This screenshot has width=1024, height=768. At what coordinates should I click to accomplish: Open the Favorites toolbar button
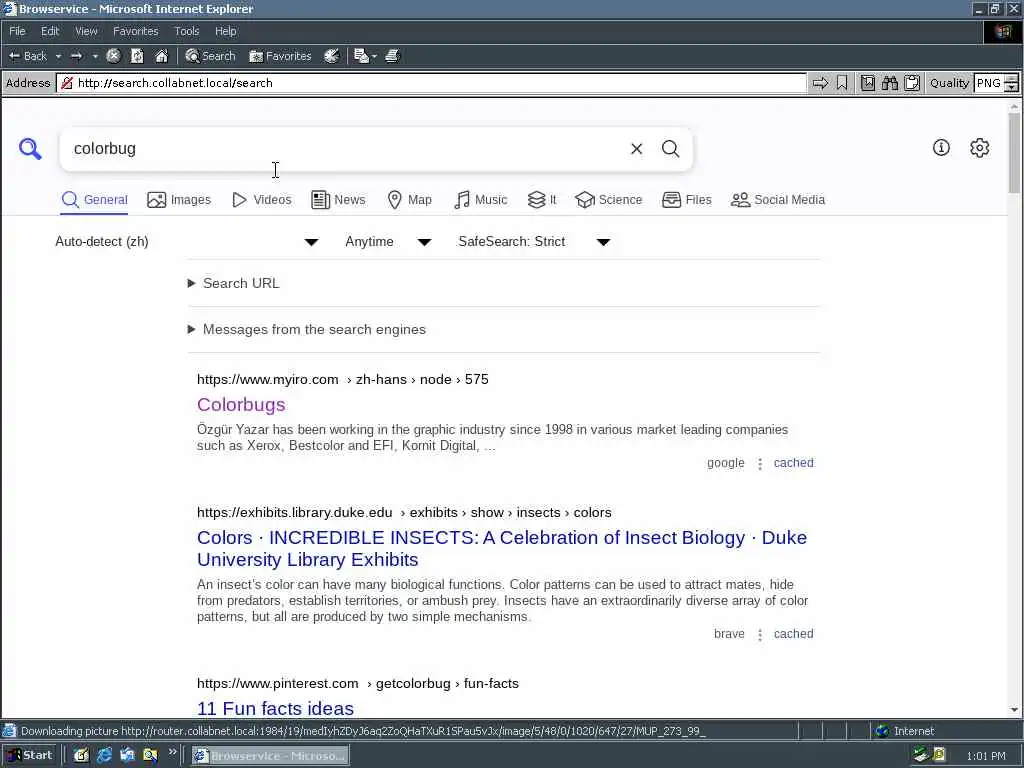280,56
